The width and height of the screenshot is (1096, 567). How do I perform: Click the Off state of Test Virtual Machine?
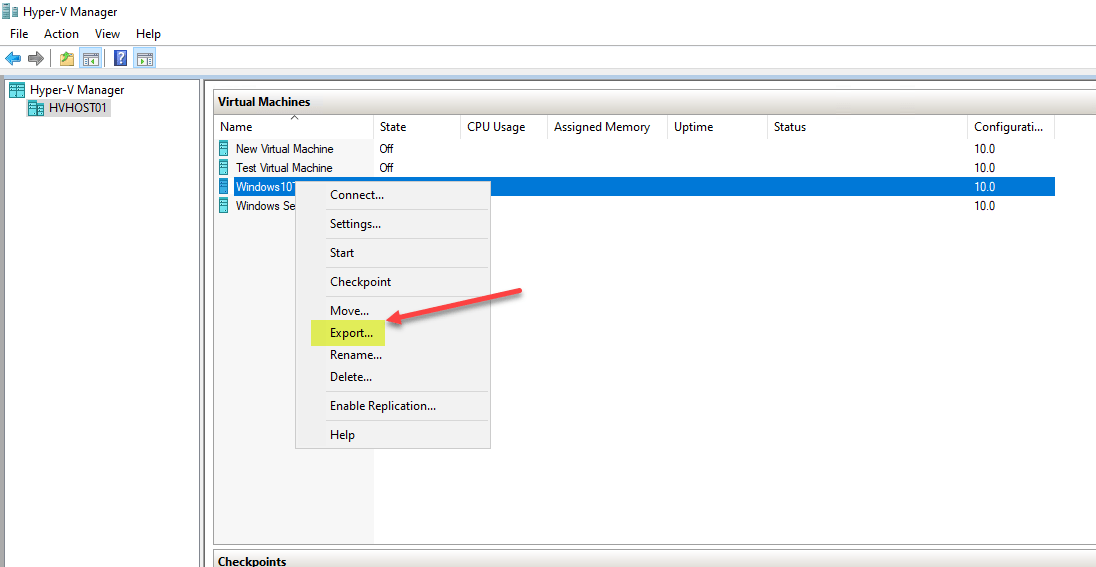click(386, 168)
